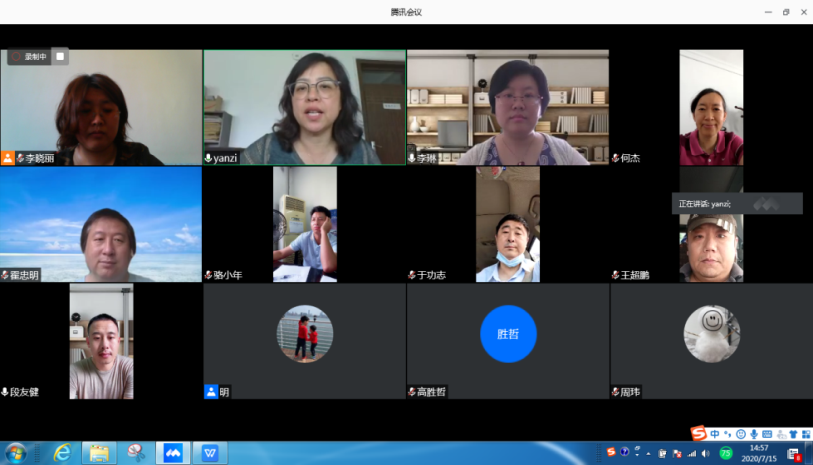
Task: Maximize the 腾讯会议 window
Action: pyautogui.click(x=786, y=12)
